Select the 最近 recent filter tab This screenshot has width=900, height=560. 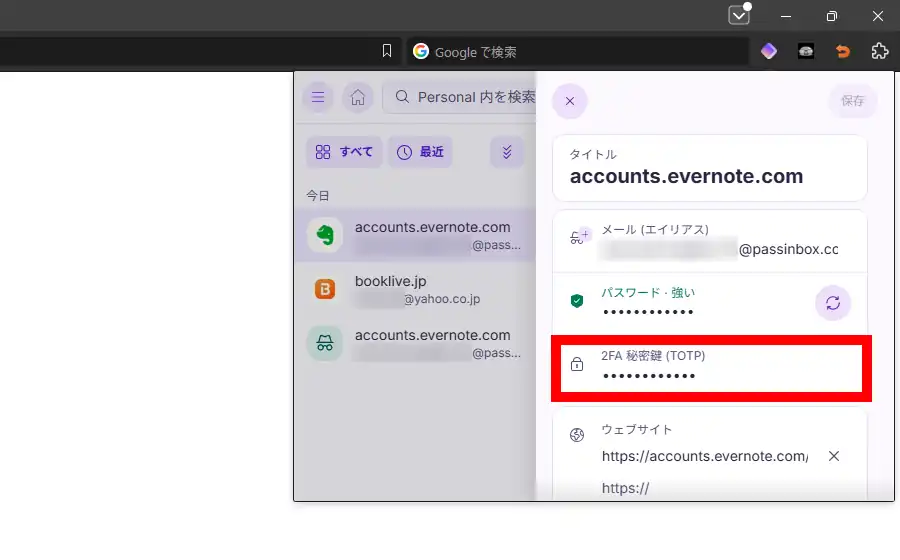[420, 152]
